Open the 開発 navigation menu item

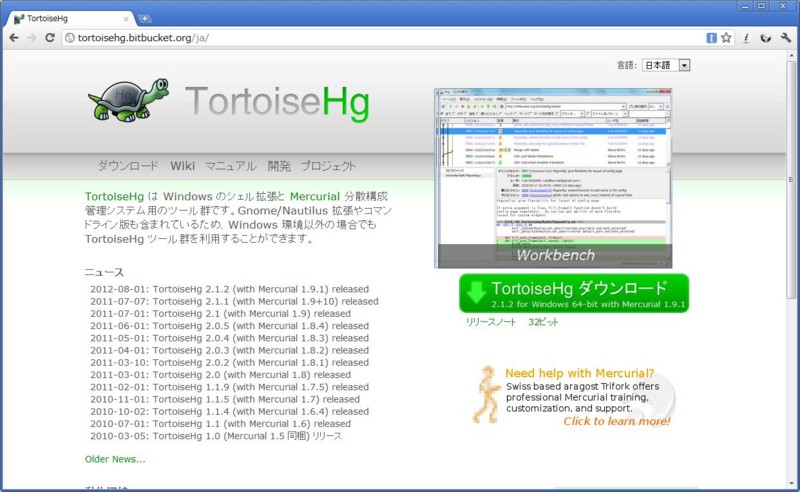[x=279, y=166]
